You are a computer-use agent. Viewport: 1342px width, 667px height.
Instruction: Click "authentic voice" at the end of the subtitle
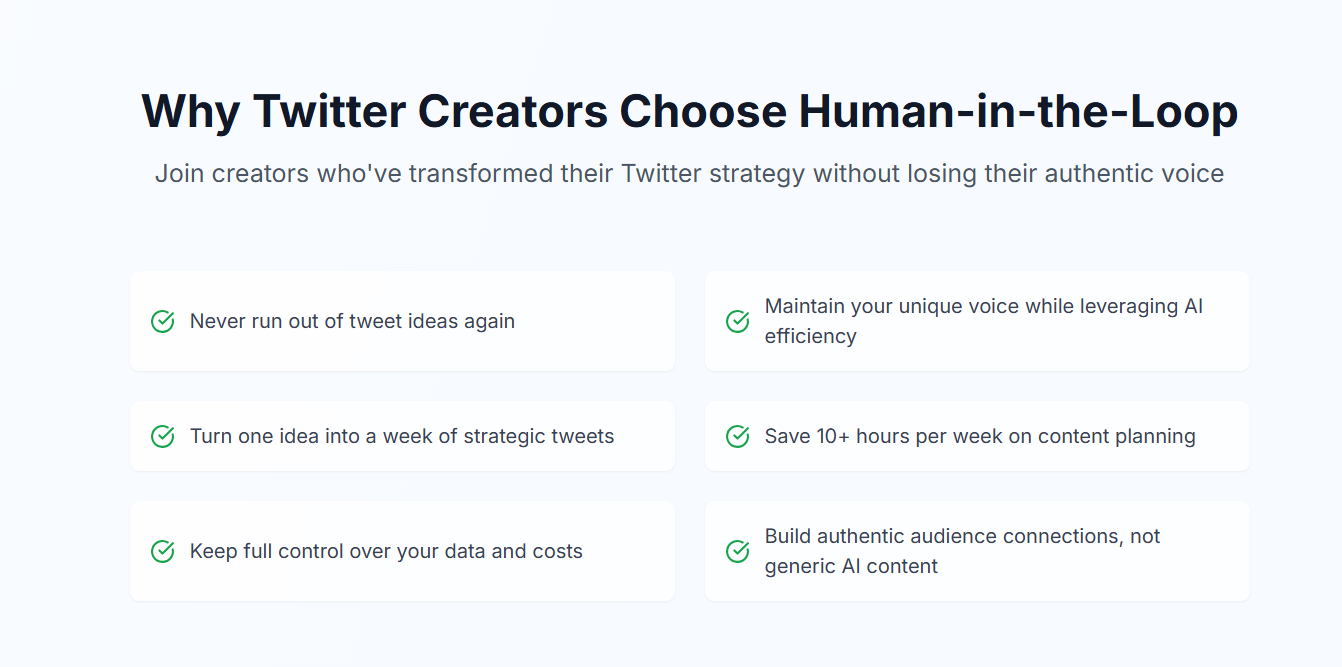[1134, 174]
